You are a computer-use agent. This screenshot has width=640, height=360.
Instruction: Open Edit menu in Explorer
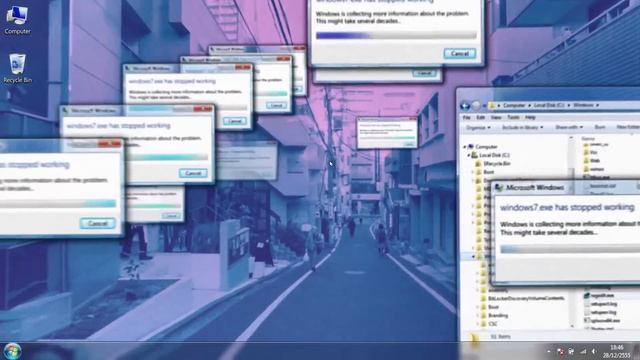(x=480, y=118)
